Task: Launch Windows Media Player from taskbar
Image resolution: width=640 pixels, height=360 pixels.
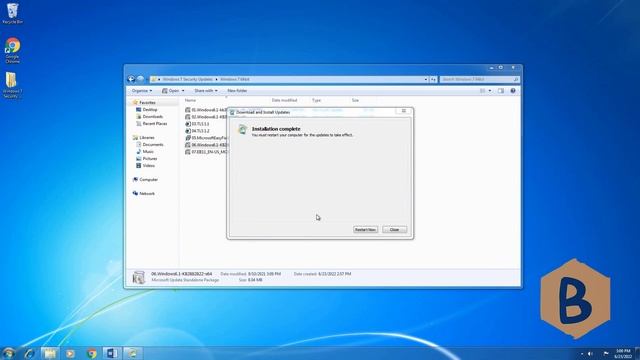Action: pos(70,353)
